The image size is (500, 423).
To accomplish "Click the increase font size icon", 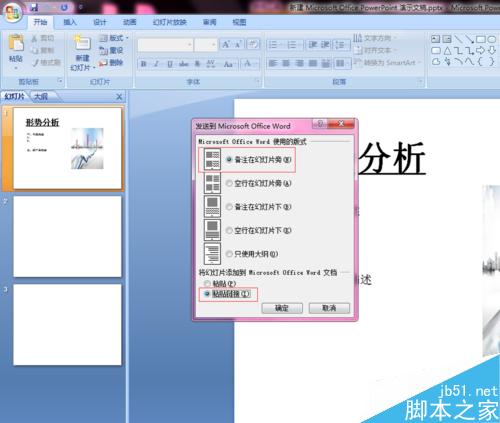I will coord(226,44).
